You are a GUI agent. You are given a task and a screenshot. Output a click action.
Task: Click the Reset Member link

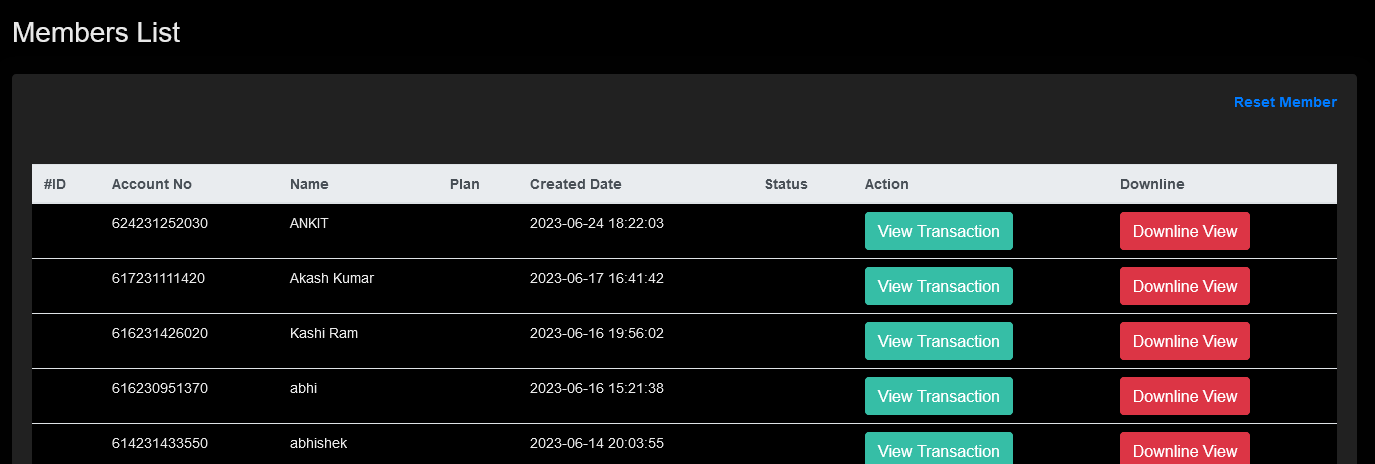[1285, 102]
